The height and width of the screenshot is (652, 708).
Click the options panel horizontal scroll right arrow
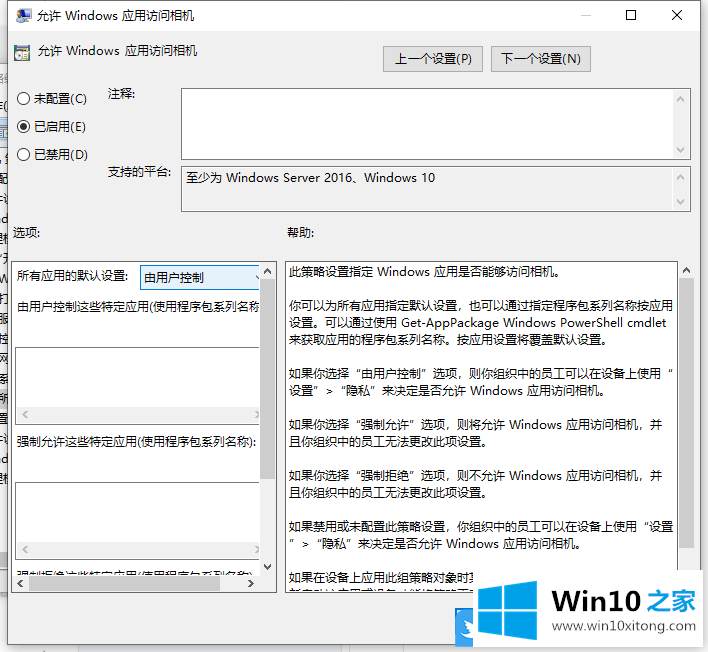pyautogui.click(x=251, y=583)
